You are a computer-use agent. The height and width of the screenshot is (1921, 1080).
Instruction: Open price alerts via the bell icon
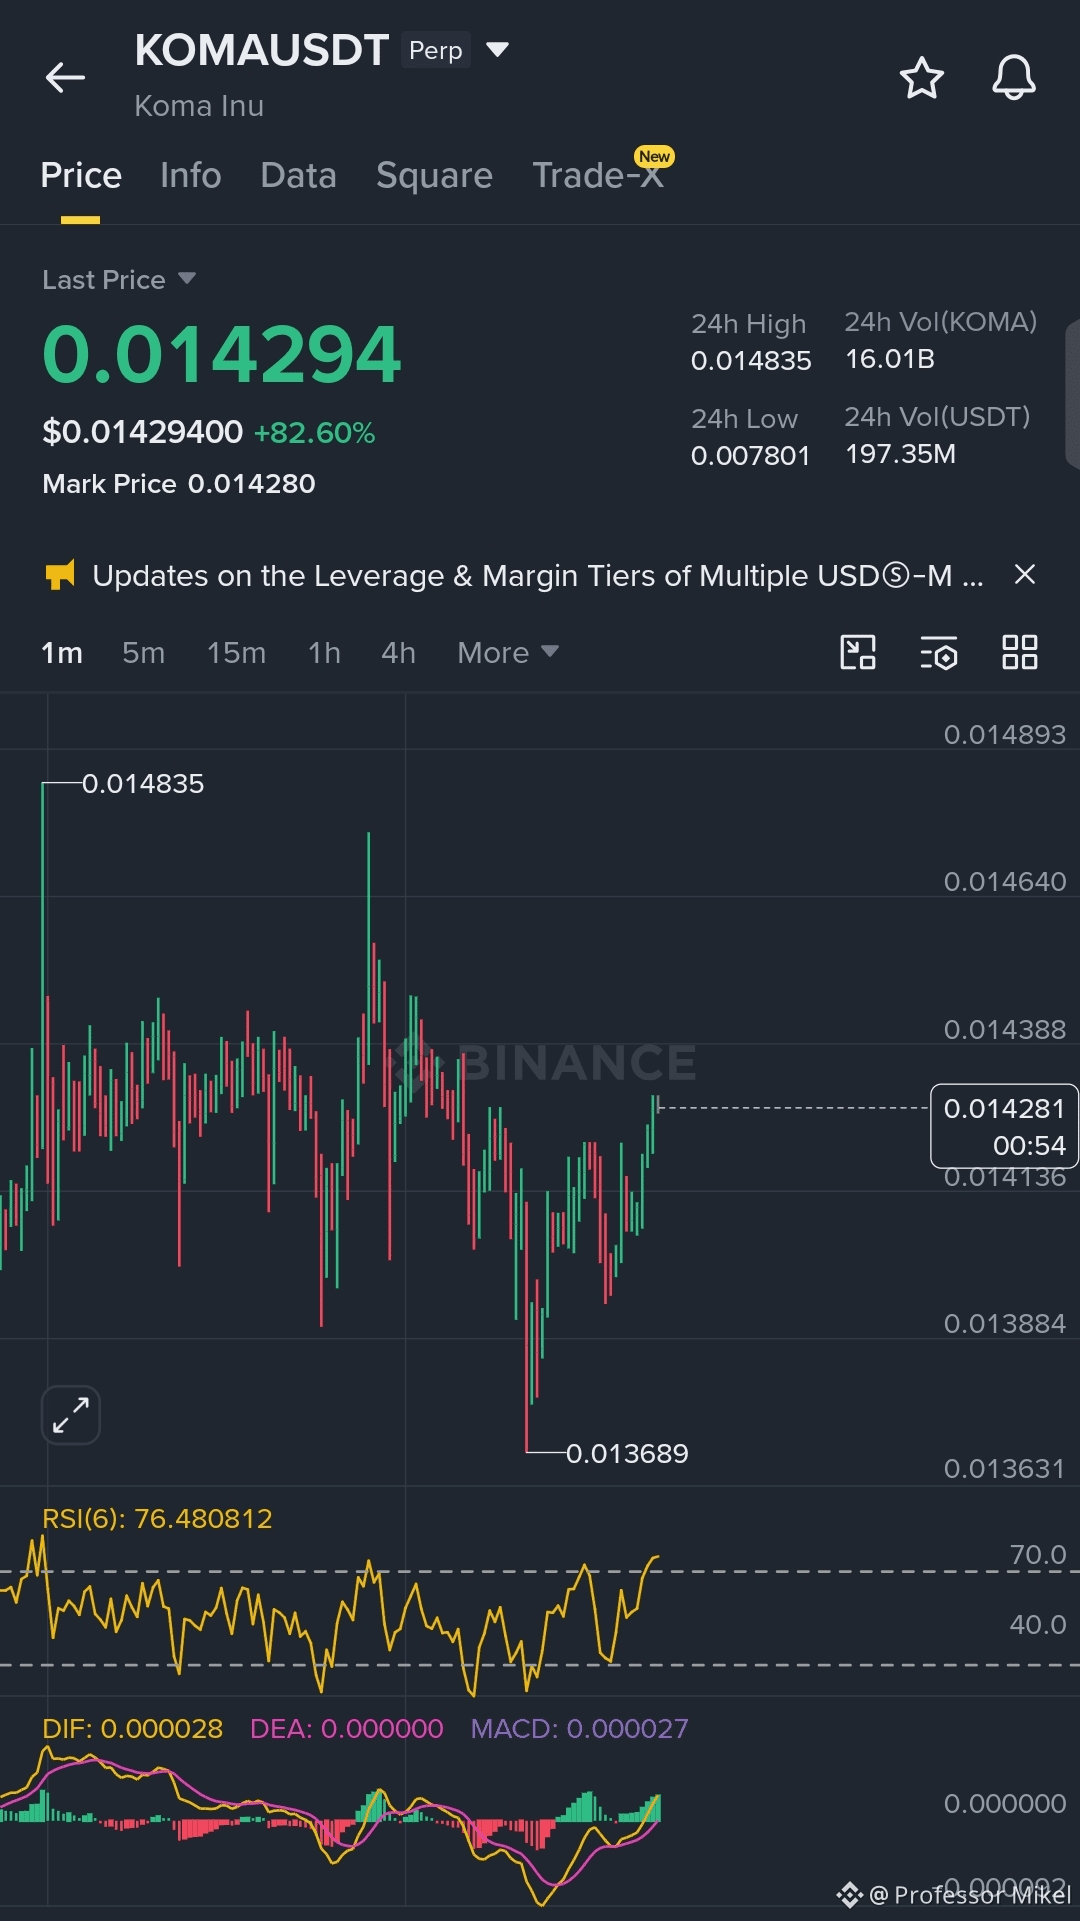1013,78
